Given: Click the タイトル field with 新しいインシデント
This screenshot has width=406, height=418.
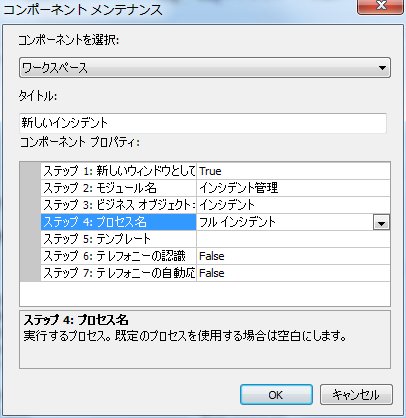Looking at the screenshot, I should coord(203,123).
